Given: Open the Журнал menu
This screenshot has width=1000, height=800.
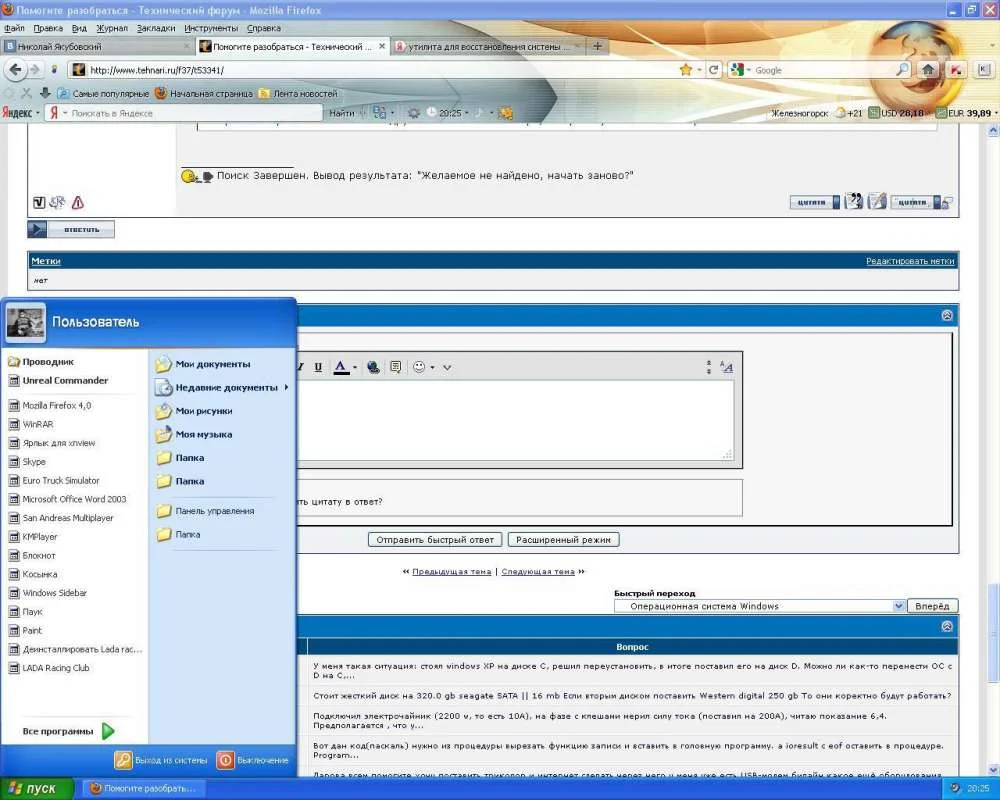Looking at the screenshot, I should tap(112, 28).
